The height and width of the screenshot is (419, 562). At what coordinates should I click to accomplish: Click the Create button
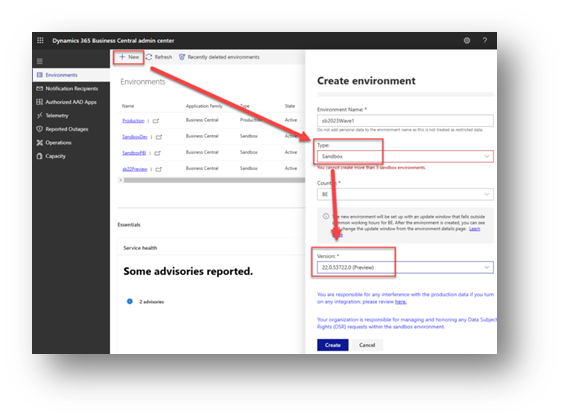333,345
